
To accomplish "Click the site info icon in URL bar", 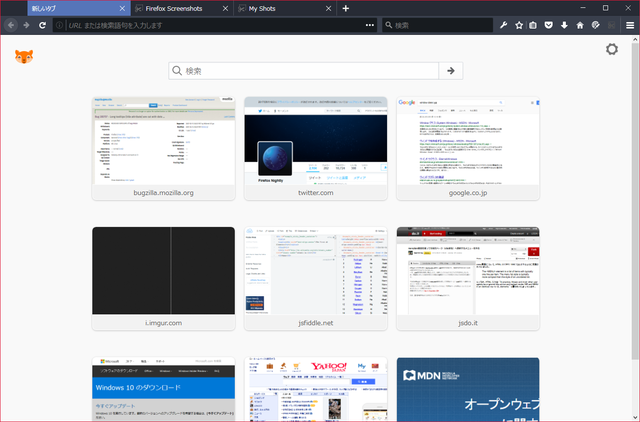I will [x=60, y=25].
